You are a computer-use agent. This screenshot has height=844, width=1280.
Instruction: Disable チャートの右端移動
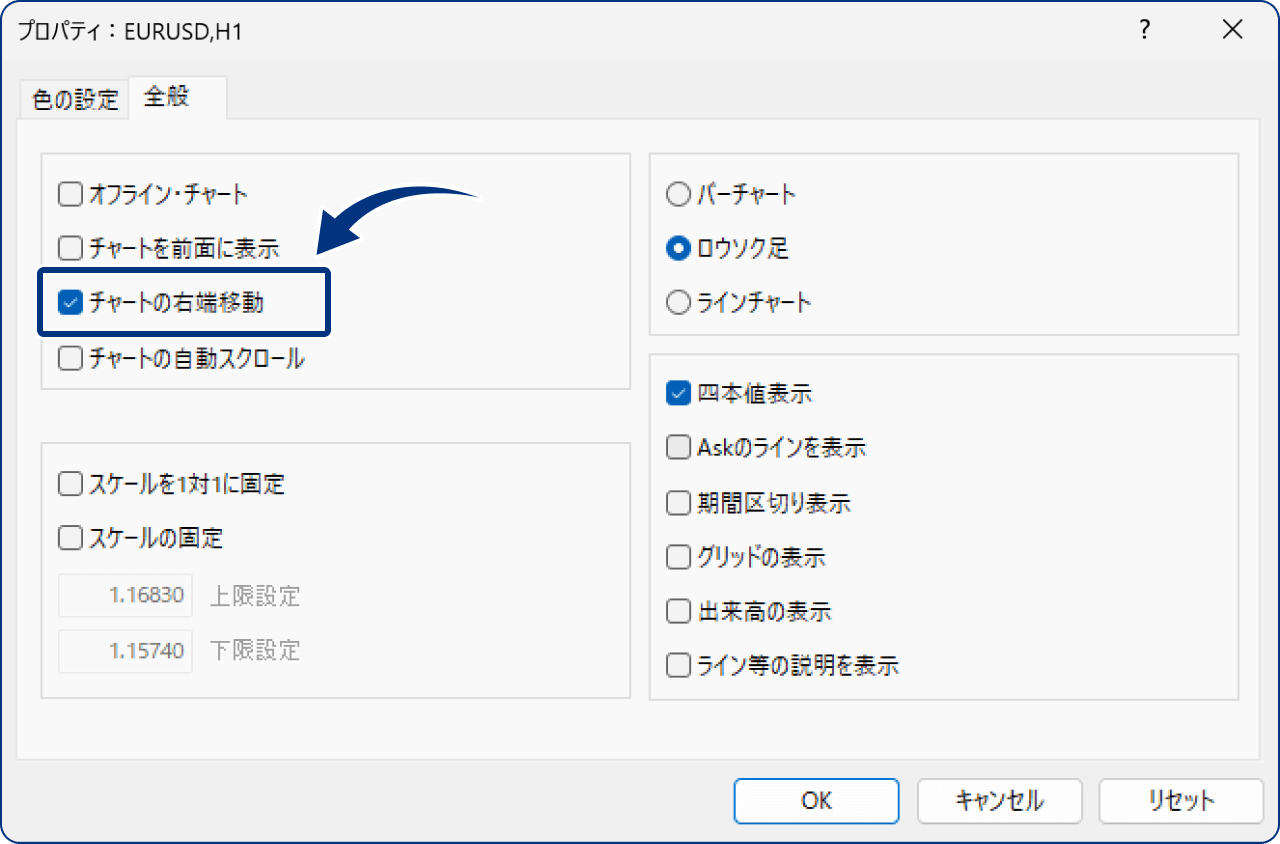click(70, 301)
